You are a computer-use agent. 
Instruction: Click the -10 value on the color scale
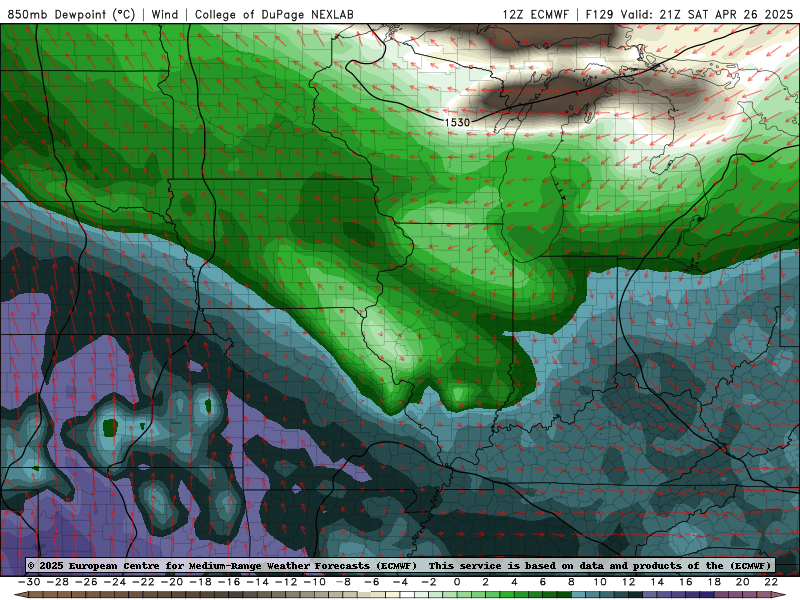[x=315, y=582]
